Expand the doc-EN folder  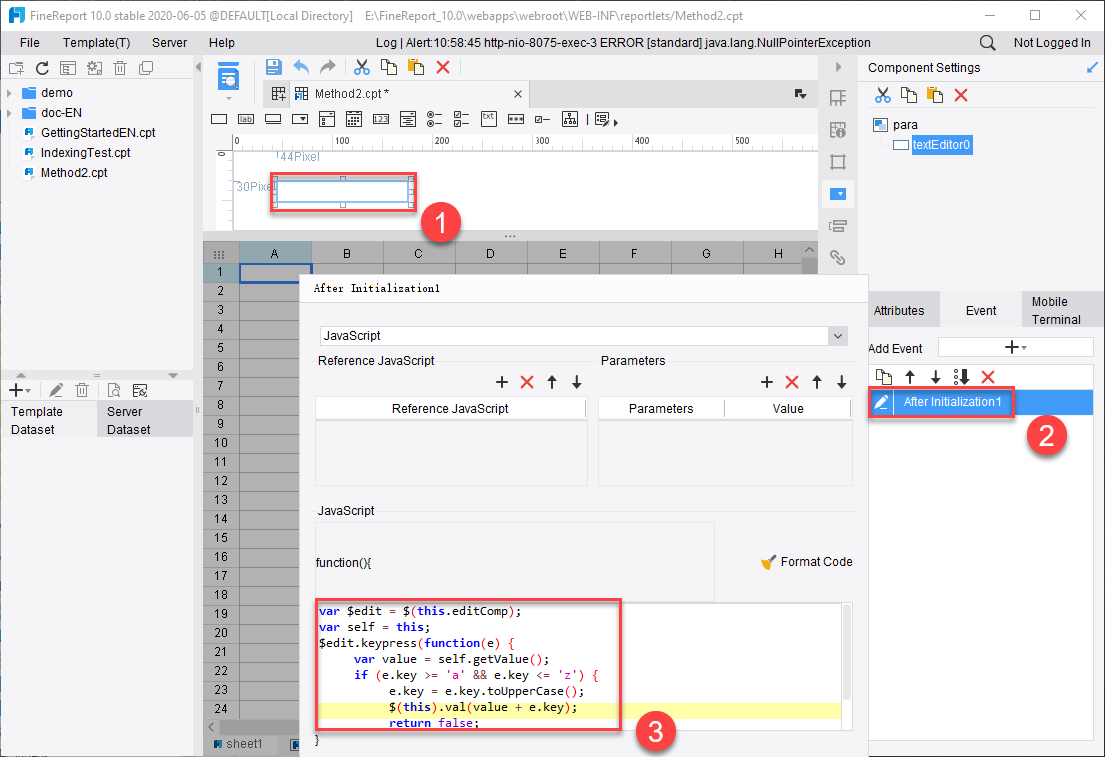pos(9,113)
